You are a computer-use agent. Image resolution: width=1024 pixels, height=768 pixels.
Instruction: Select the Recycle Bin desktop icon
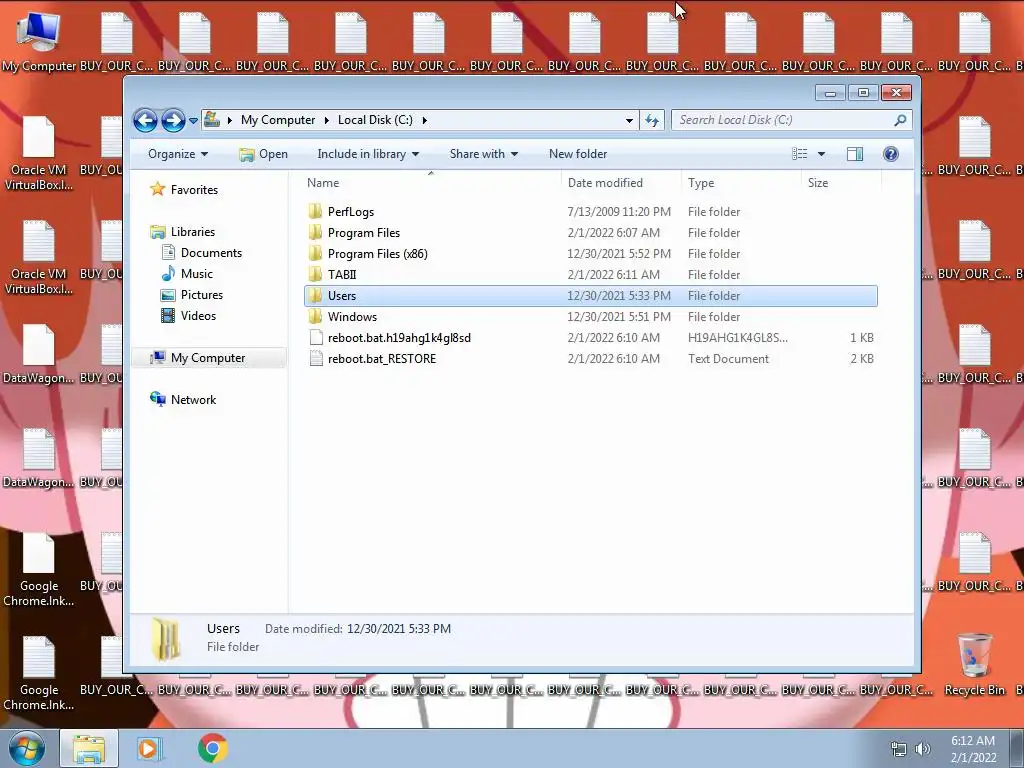coord(974,665)
